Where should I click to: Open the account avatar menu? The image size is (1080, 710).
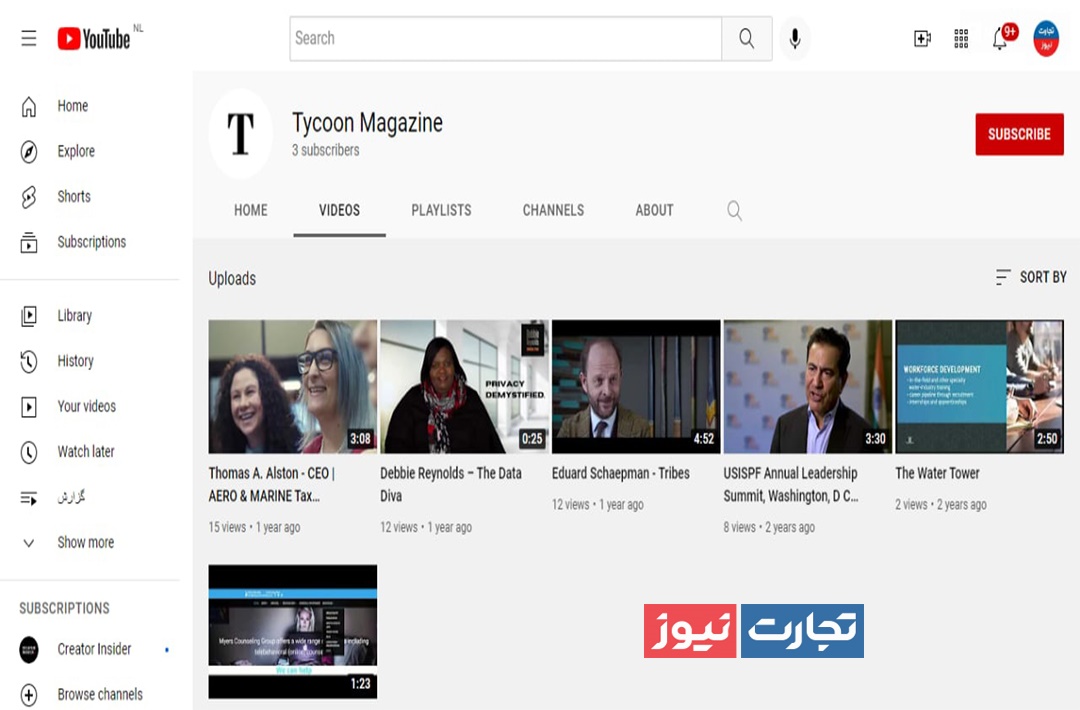[1046, 39]
